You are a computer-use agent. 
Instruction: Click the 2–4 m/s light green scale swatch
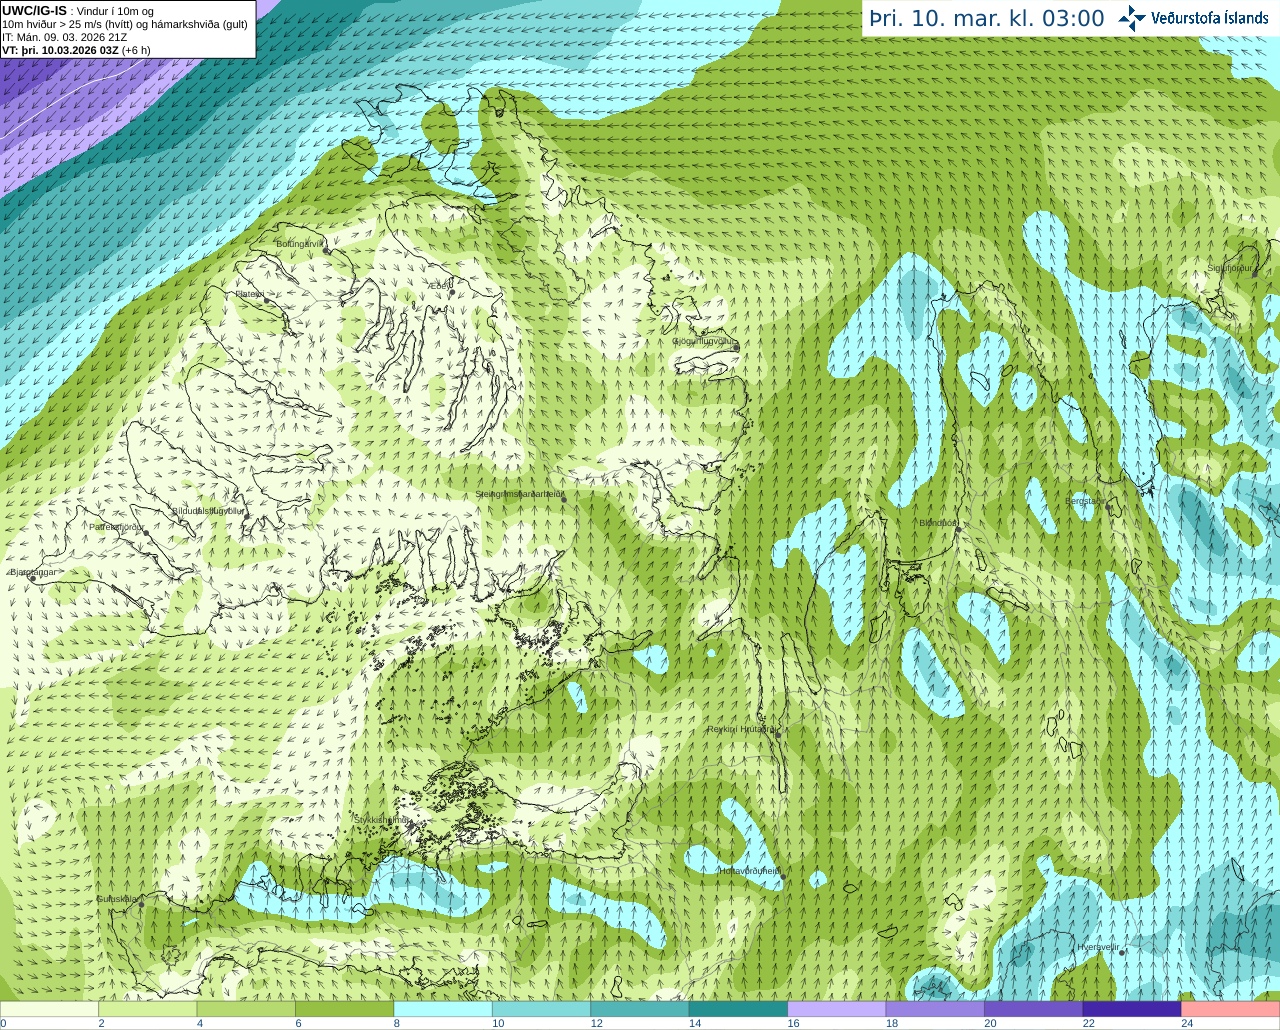pos(147,1009)
